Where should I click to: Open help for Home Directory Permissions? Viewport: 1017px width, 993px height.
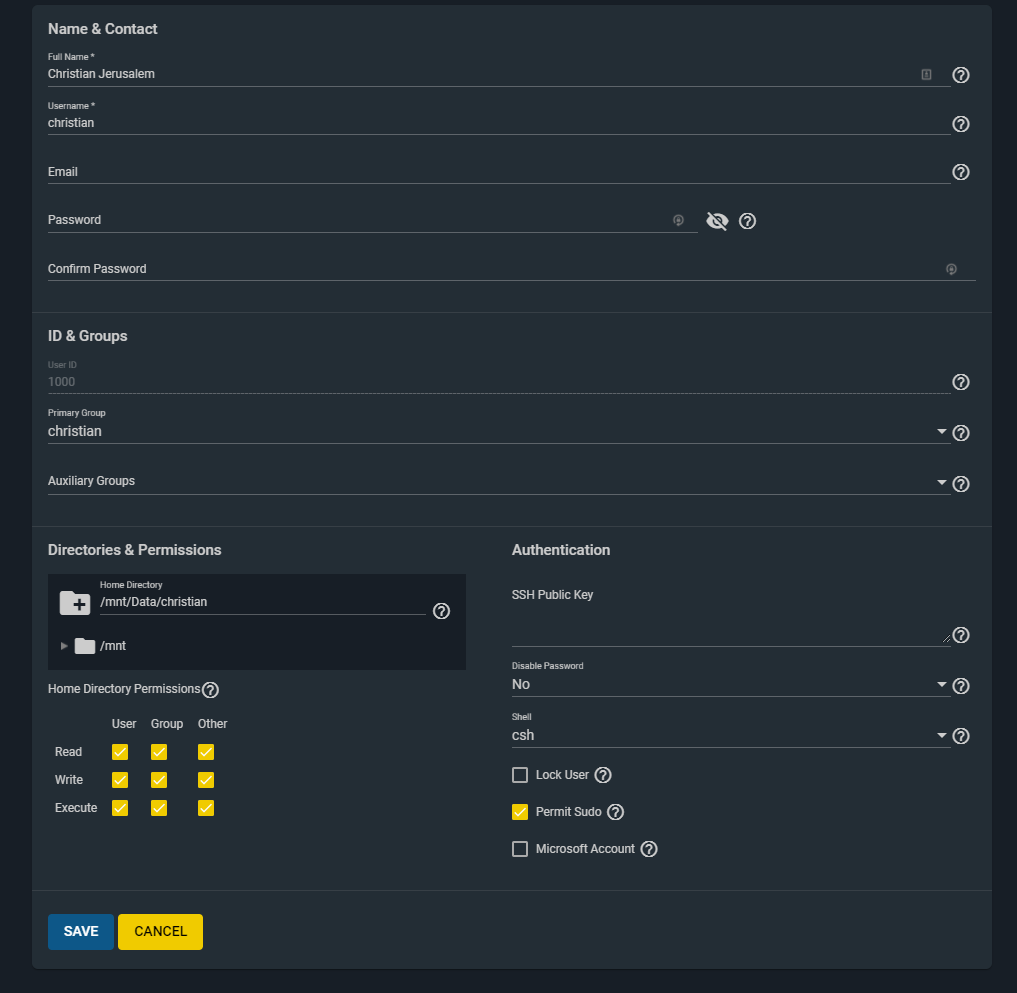click(x=210, y=689)
